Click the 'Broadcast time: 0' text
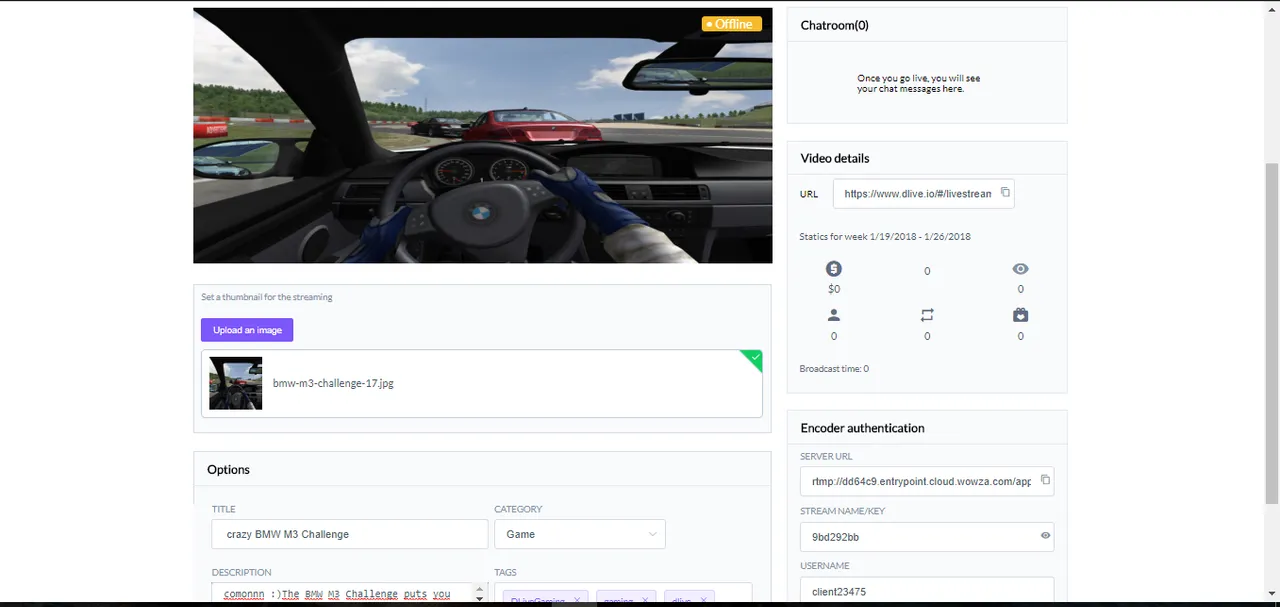 click(834, 369)
